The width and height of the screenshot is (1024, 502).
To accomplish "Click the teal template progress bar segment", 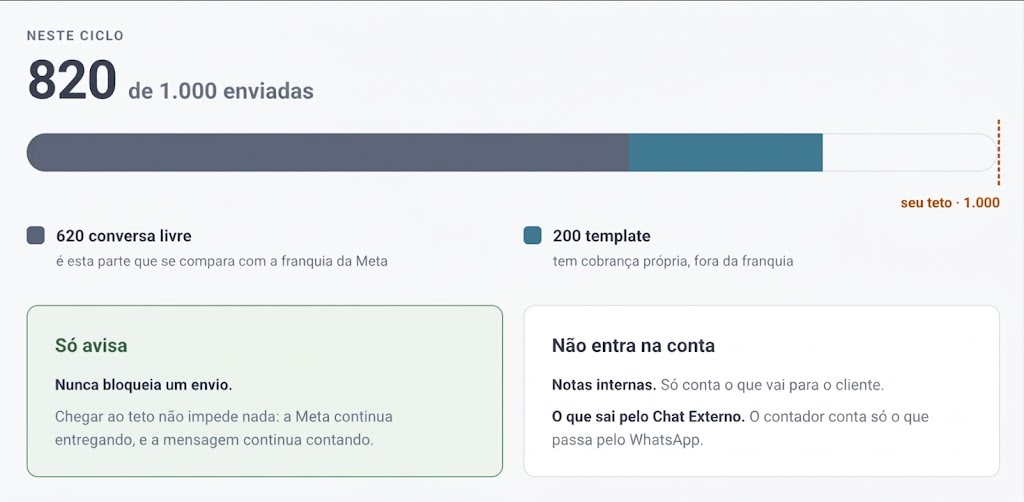I will pyautogui.click(x=726, y=153).
